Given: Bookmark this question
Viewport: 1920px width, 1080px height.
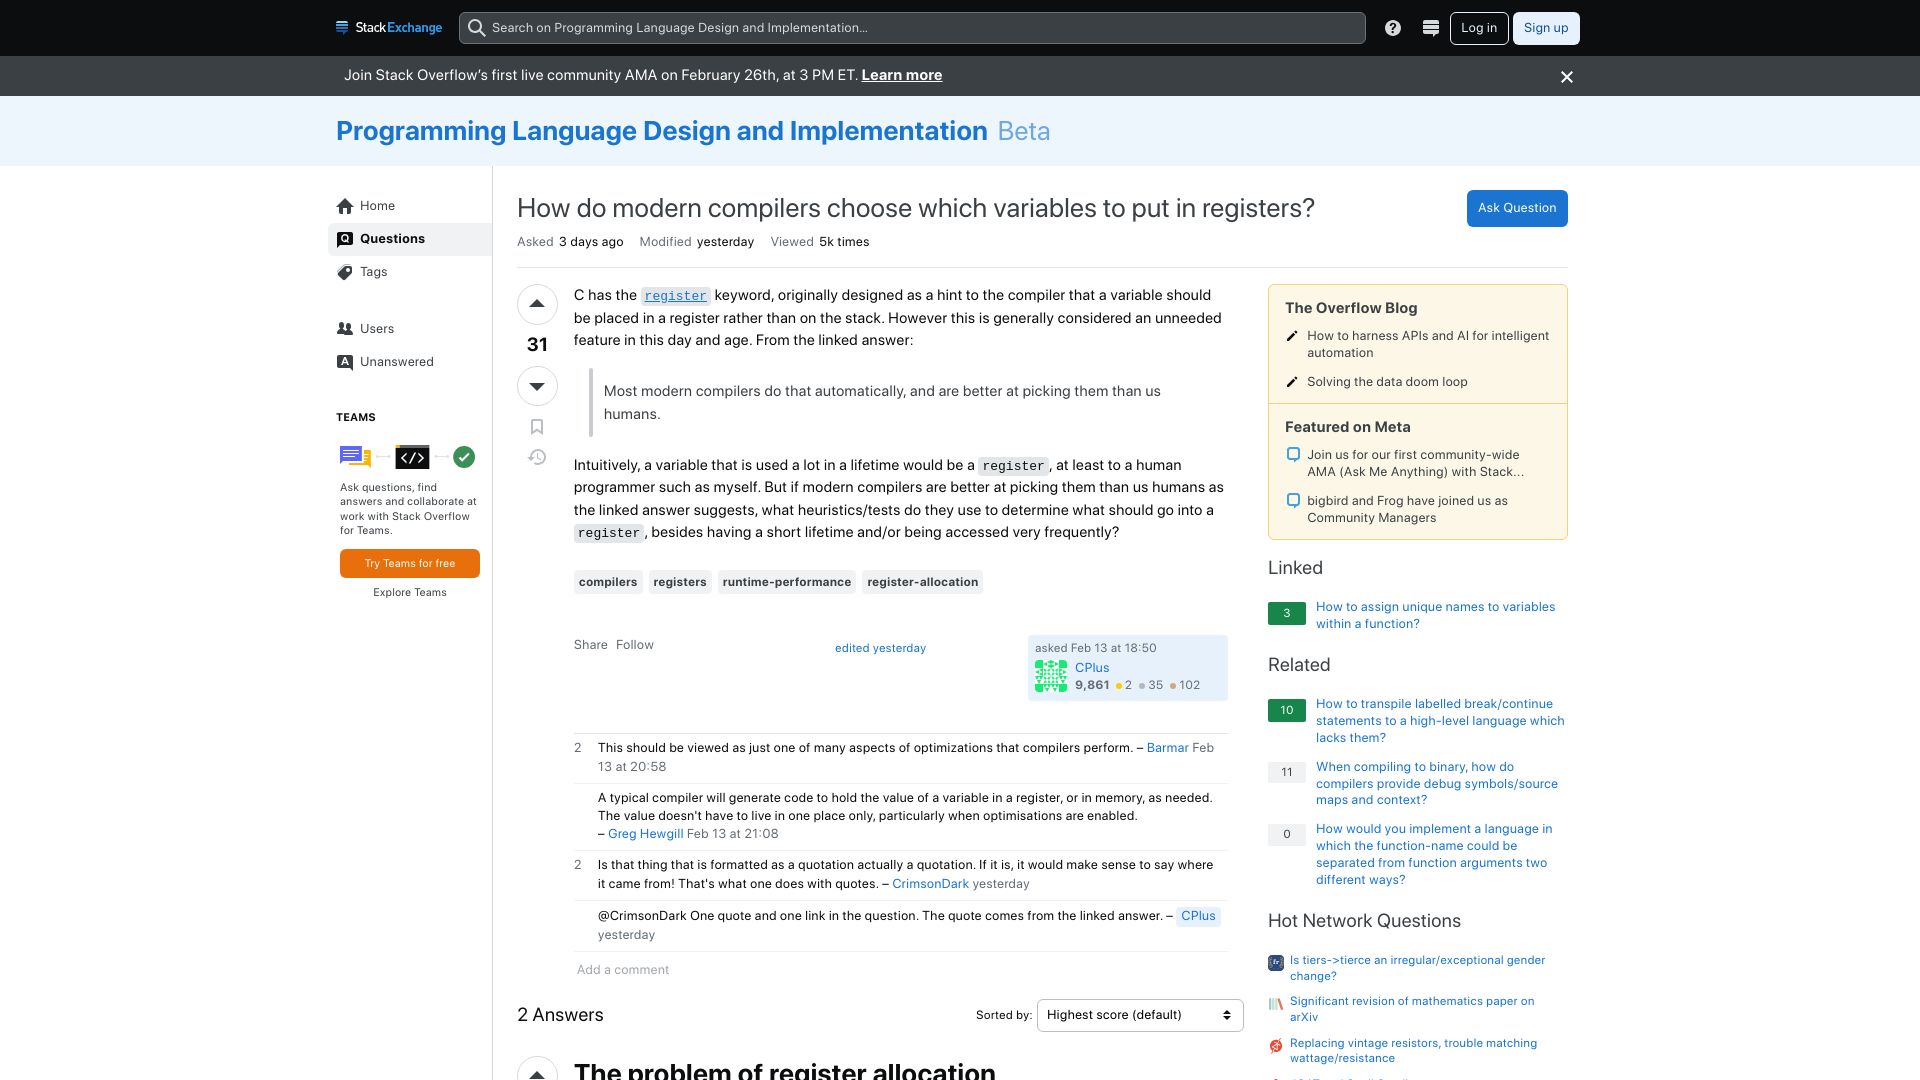Looking at the screenshot, I should [537, 427].
